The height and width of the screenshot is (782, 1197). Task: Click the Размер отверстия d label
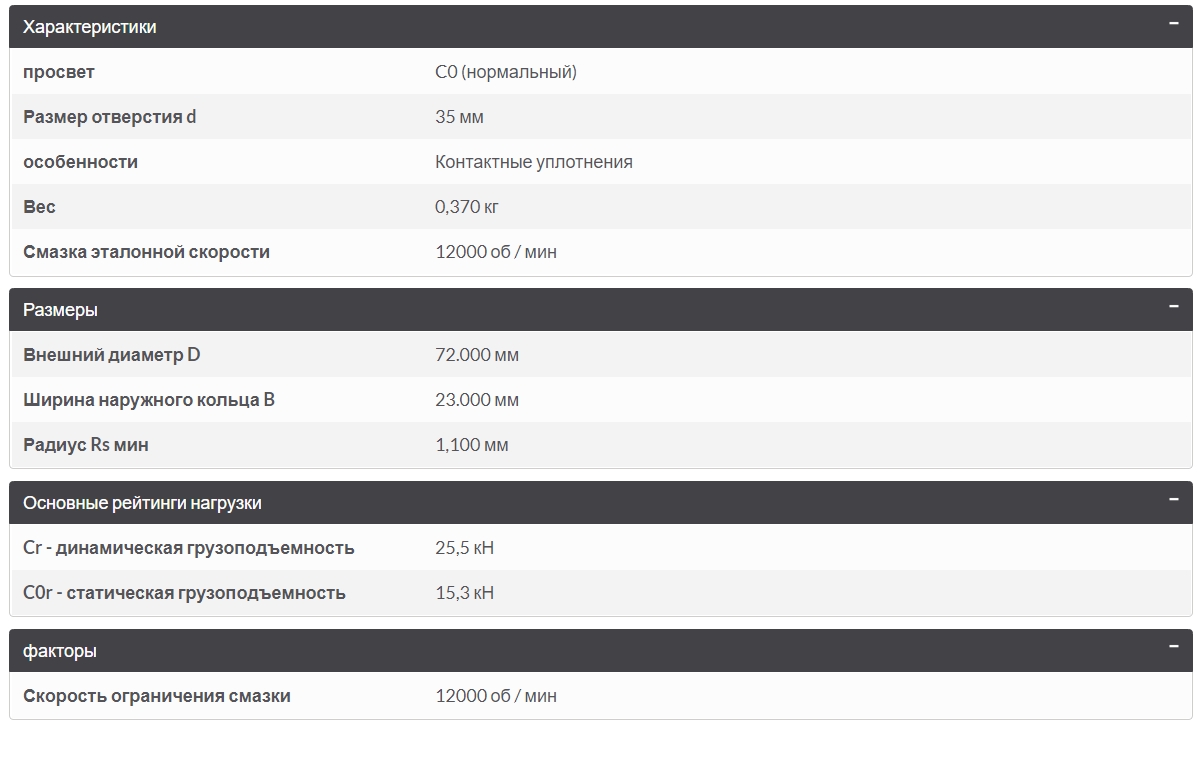(x=110, y=117)
